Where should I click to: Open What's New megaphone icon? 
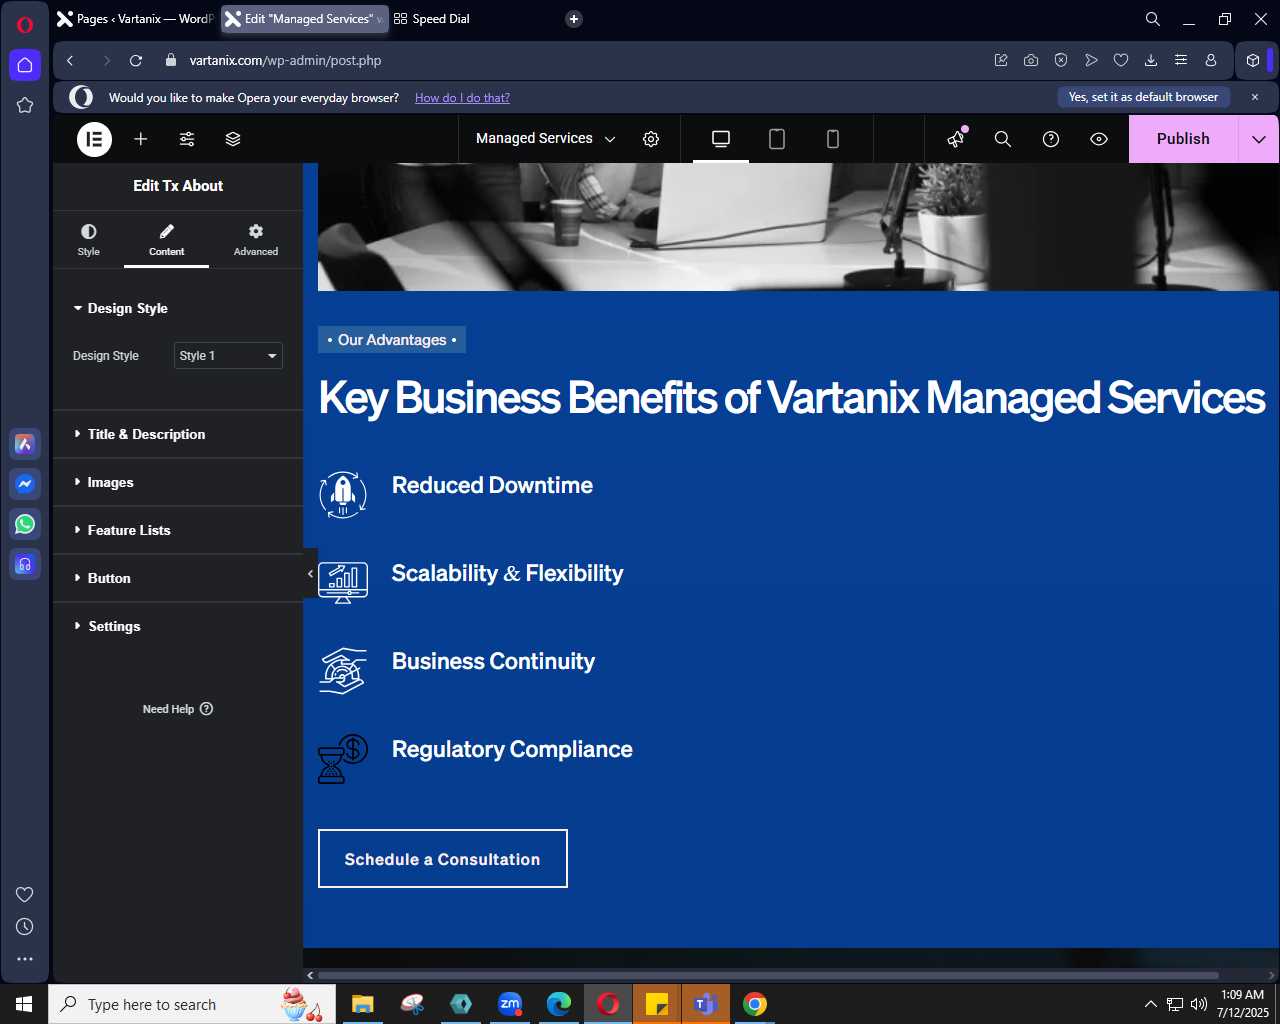pyautogui.click(x=956, y=139)
